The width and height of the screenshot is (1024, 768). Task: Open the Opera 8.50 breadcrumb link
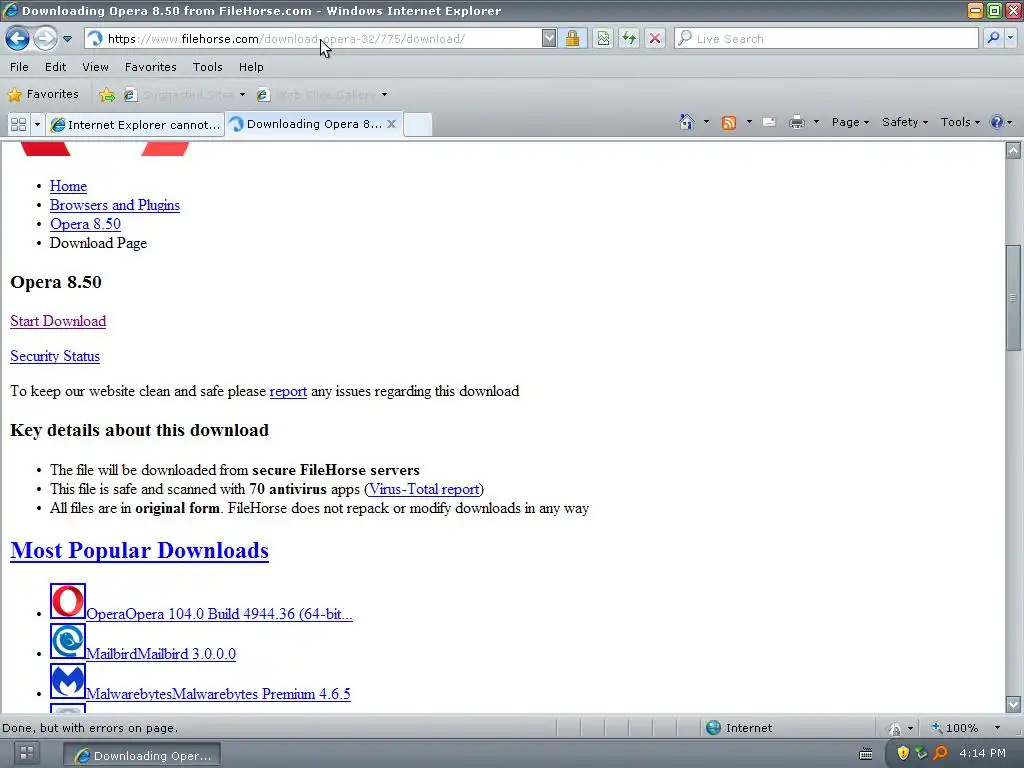[85, 224]
